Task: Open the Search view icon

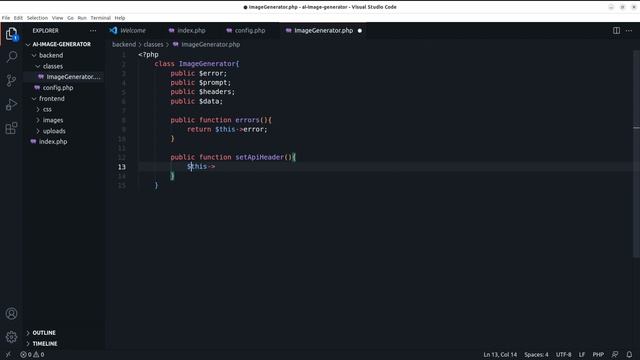Action: [11, 56]
